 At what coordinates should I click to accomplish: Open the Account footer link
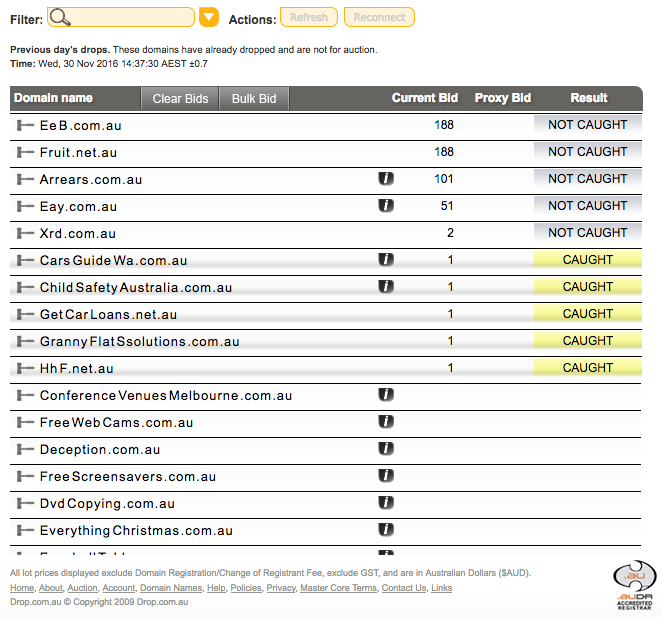pyautogui.click(x=119, y=588)
